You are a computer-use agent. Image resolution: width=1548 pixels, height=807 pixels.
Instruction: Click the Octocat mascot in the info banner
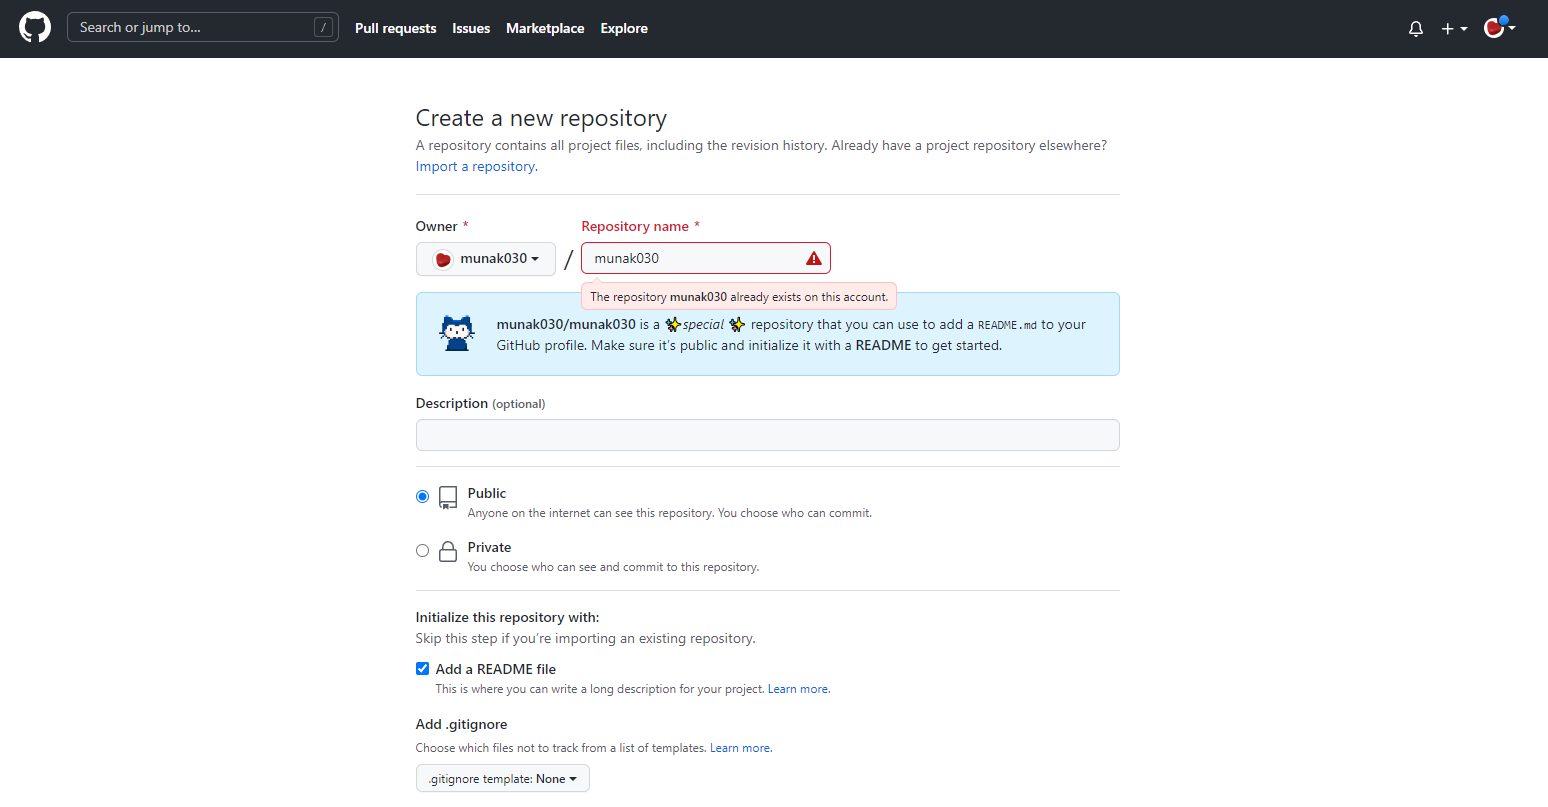coord(457,332)
